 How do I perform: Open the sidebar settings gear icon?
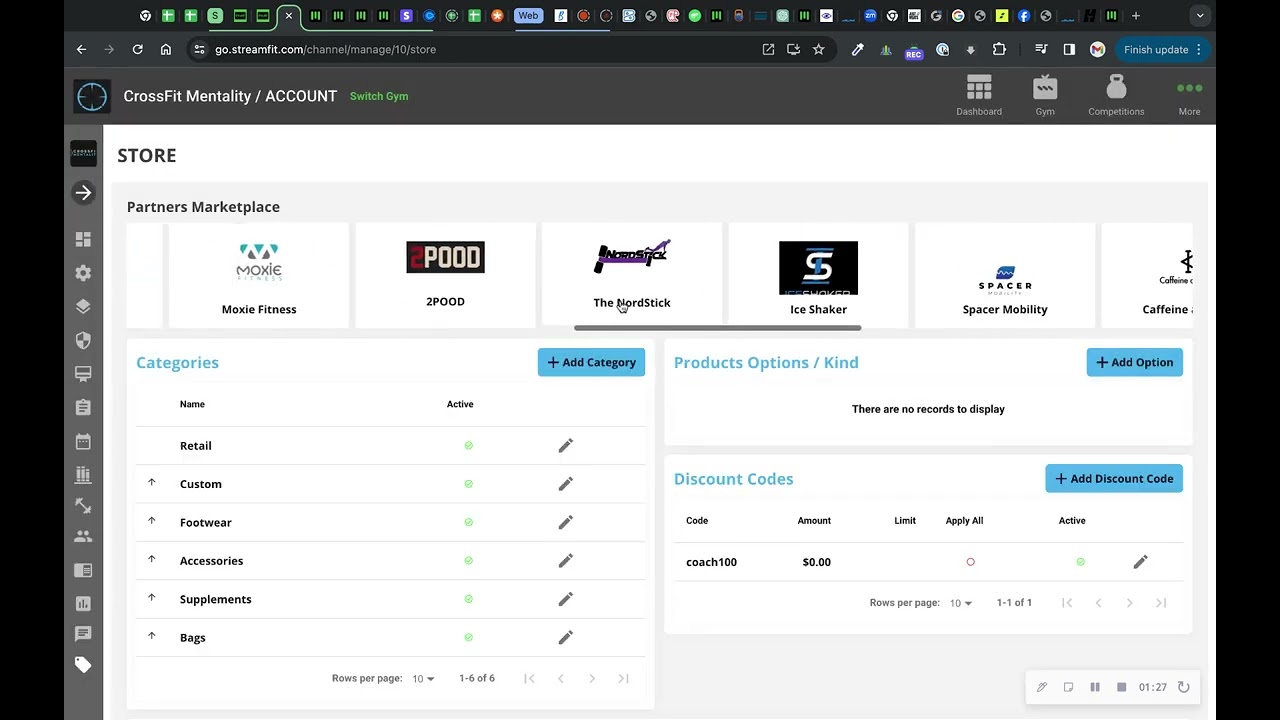(83, 273)
